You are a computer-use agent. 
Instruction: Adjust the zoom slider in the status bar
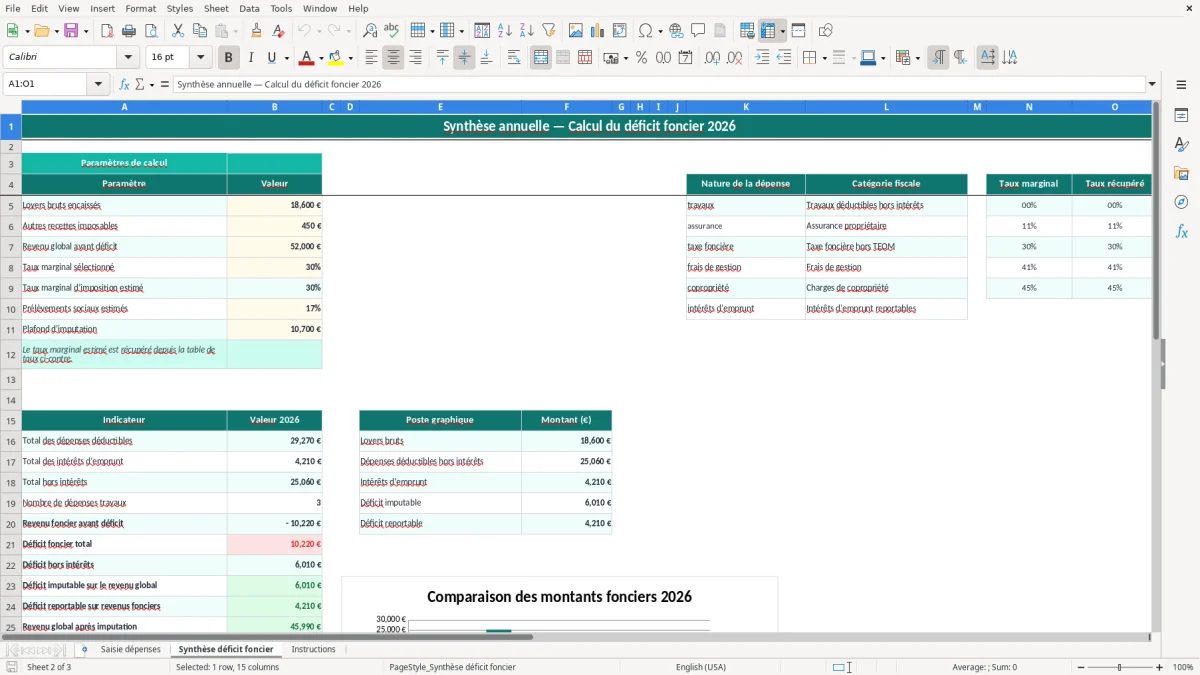point(1119,667)
